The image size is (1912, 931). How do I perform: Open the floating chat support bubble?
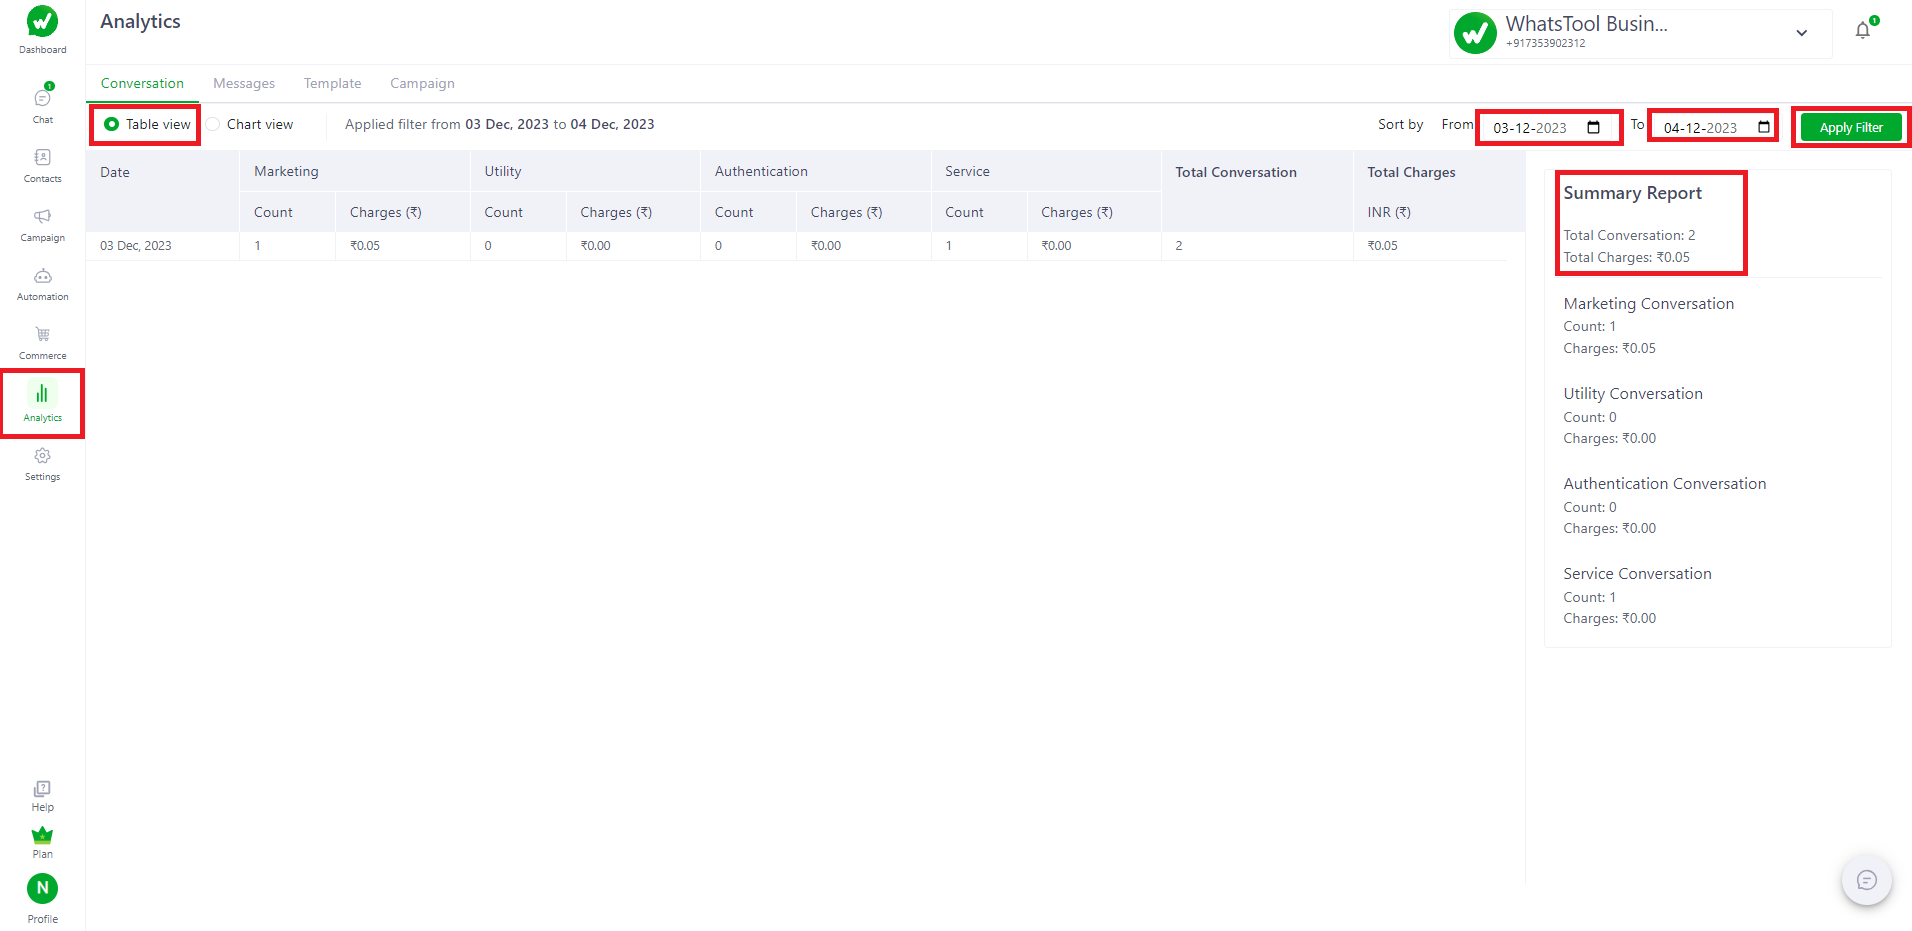tap(1866, 880)
